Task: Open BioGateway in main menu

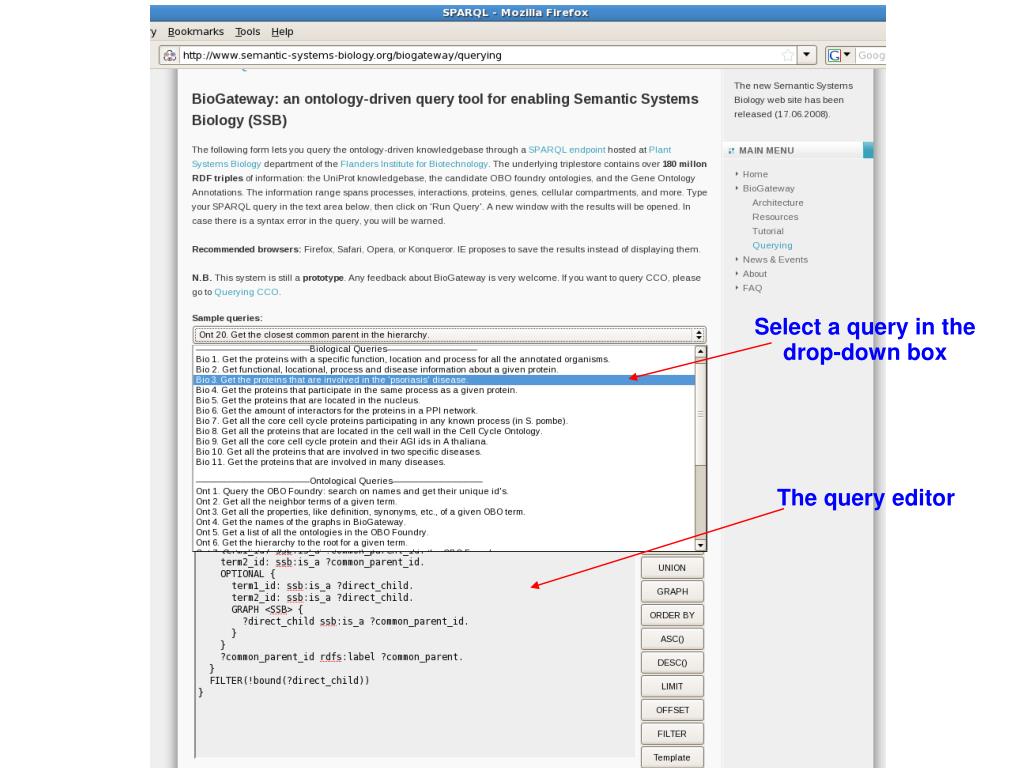Action: click(769, 189)
